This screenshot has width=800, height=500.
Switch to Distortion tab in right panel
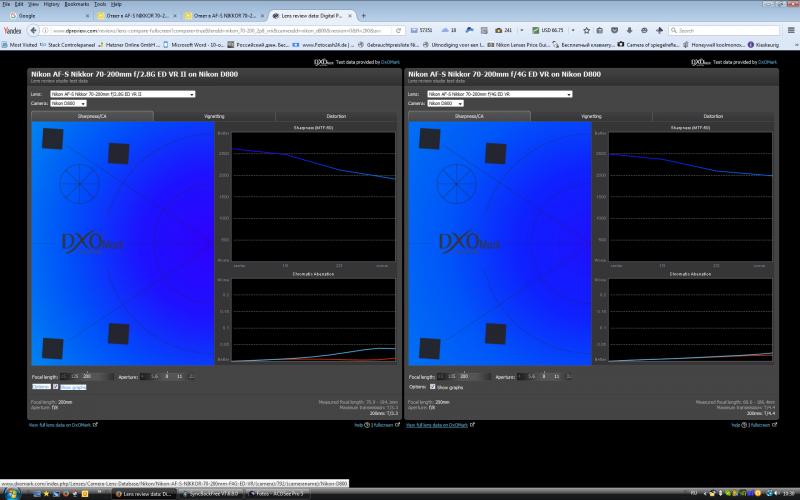click(x=713, y=116)
